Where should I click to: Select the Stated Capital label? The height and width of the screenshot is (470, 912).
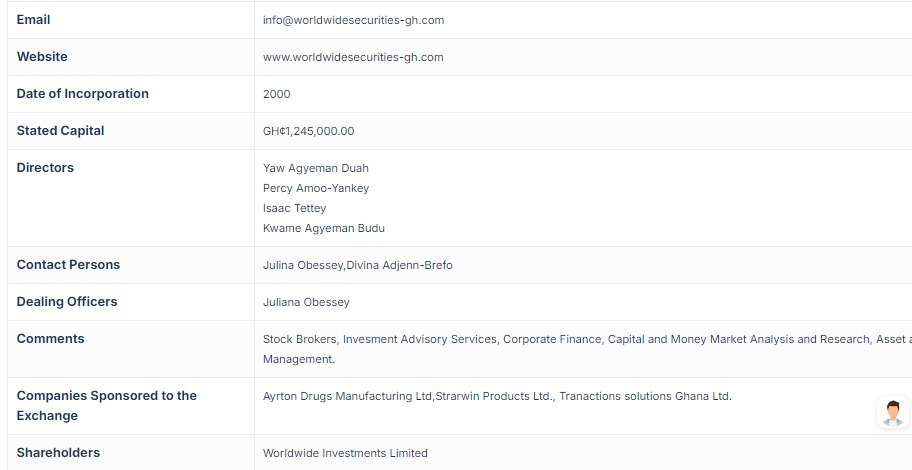pos(60,131)
